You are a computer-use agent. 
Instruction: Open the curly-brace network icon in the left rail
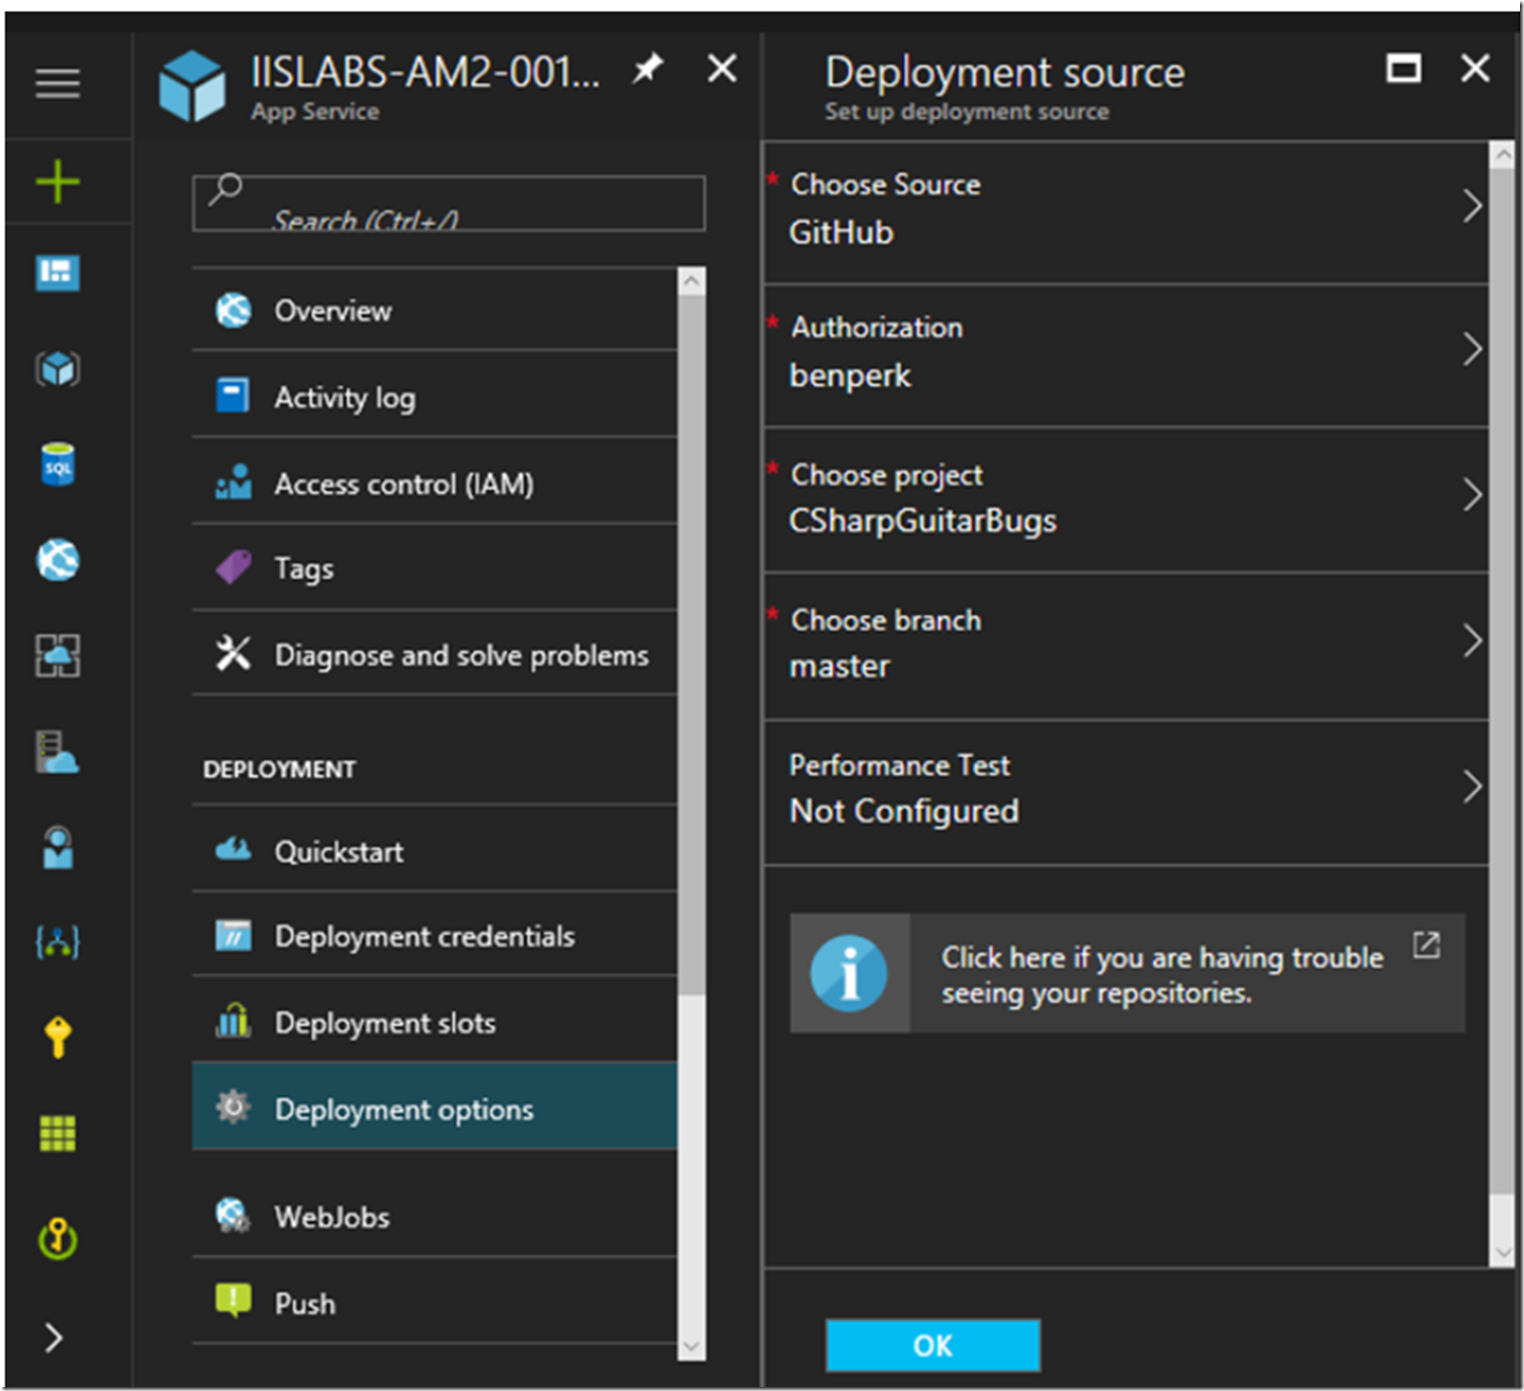[x=57, y=942]
